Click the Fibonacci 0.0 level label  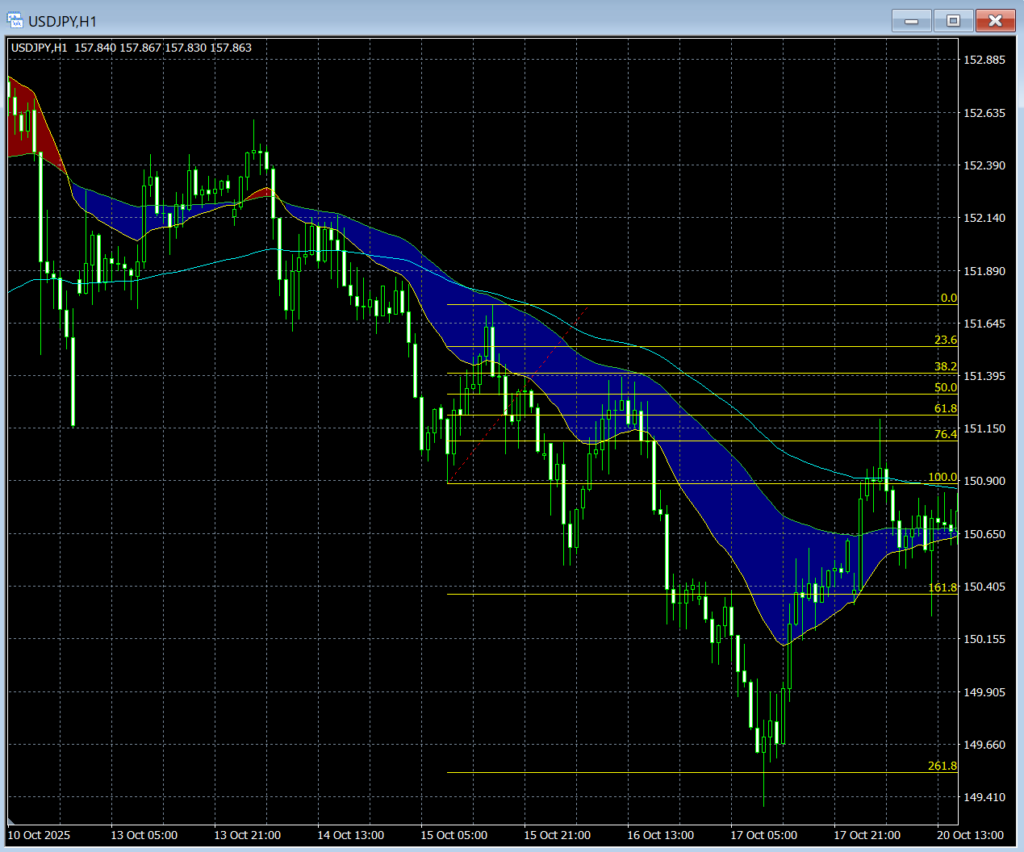click(948, 298)
